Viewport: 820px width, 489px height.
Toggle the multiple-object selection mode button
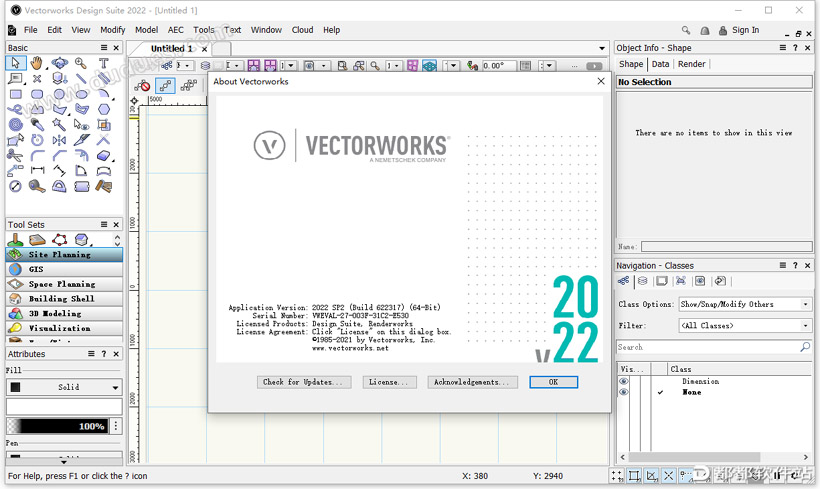(188, 85)
